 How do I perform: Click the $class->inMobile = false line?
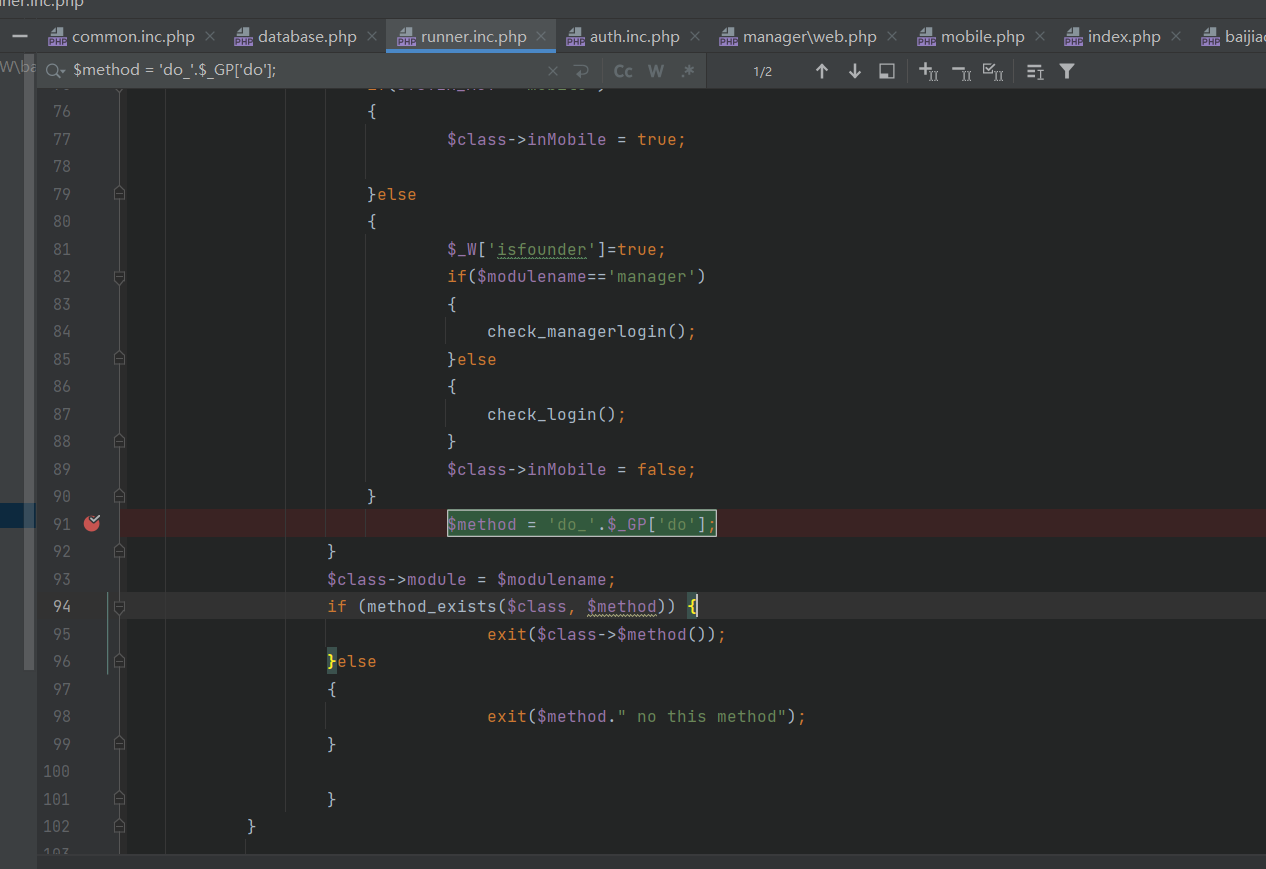[571, 469]
